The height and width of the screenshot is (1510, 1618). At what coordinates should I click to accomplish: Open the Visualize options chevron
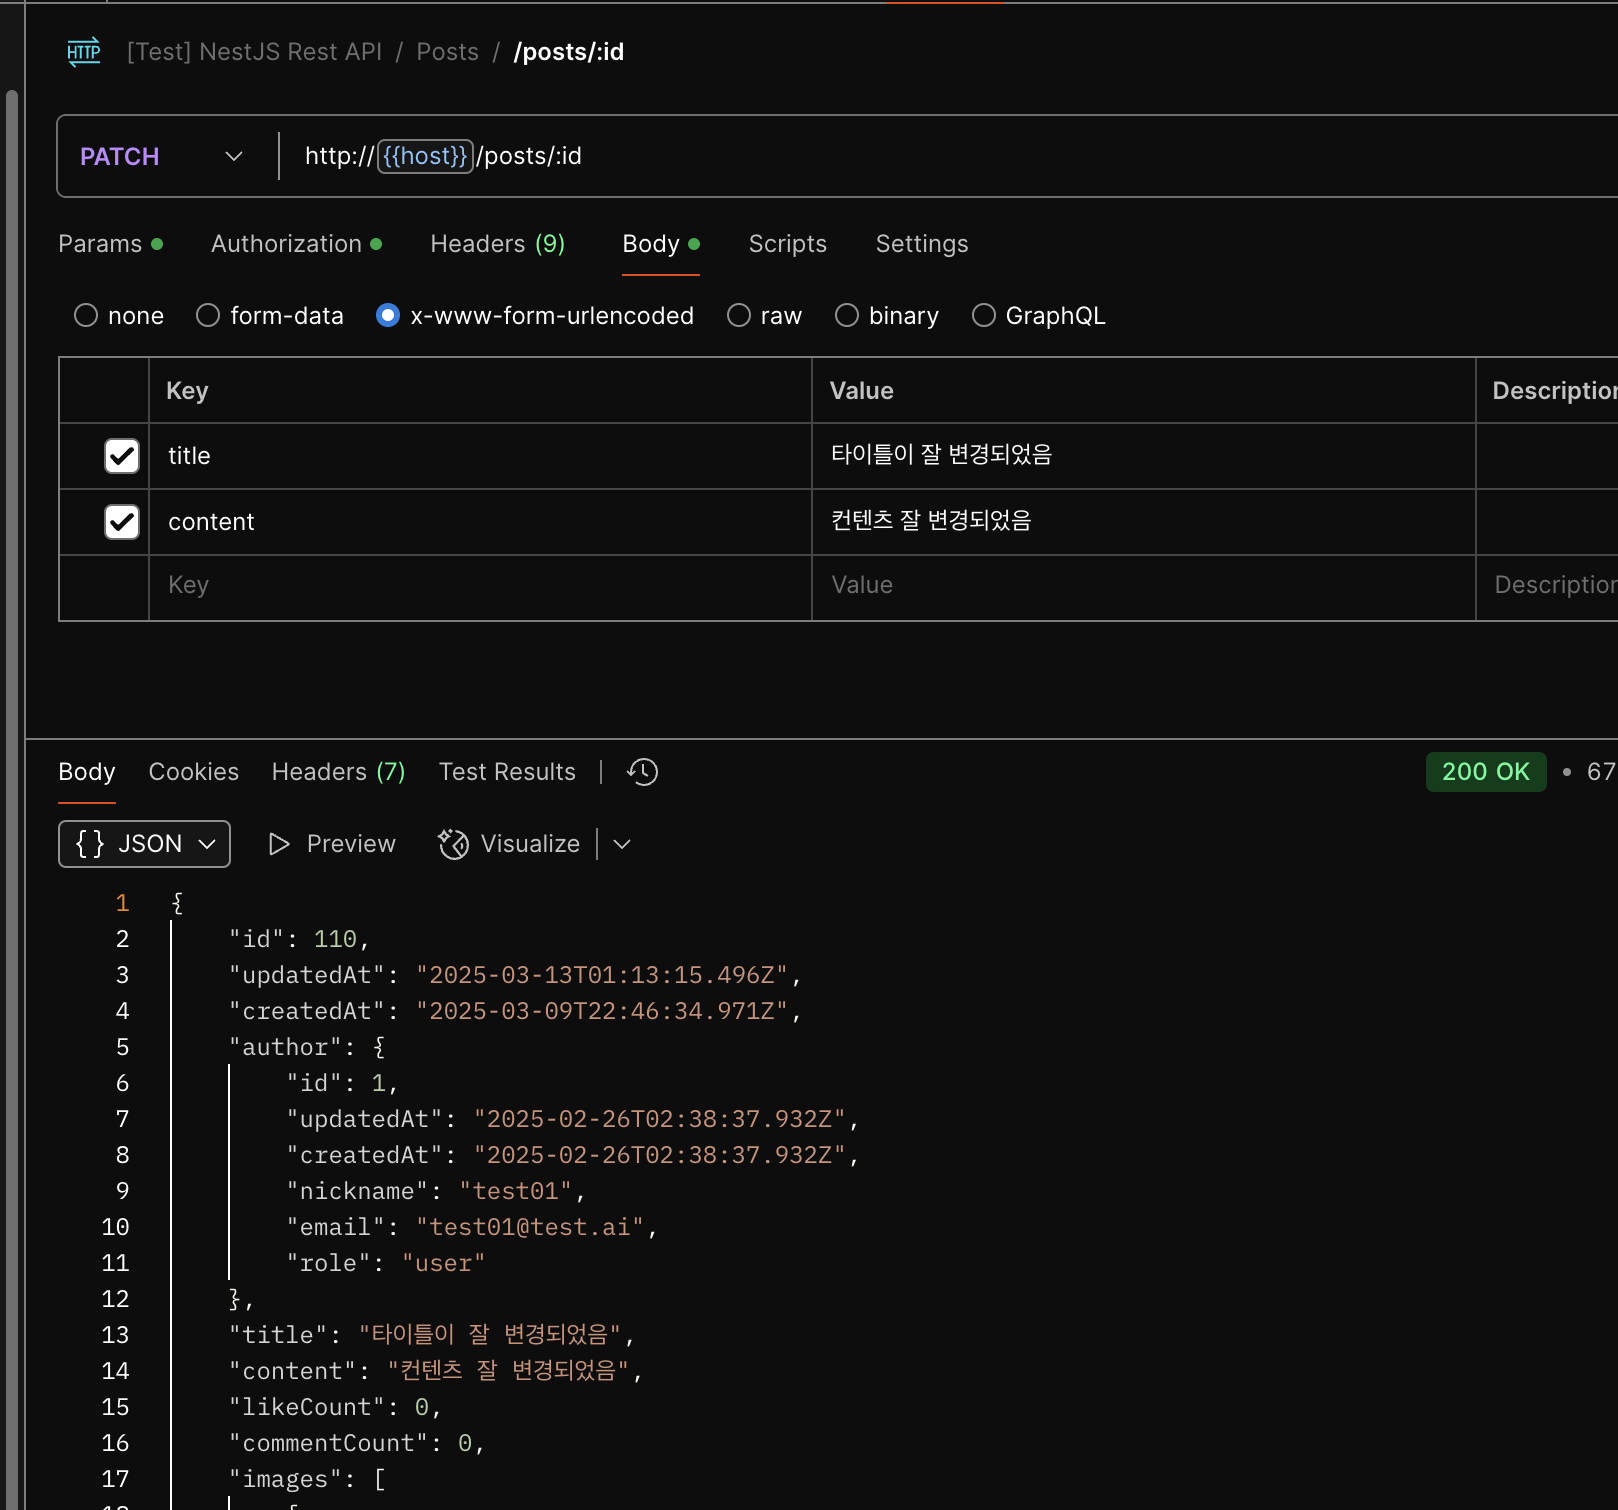622,844
